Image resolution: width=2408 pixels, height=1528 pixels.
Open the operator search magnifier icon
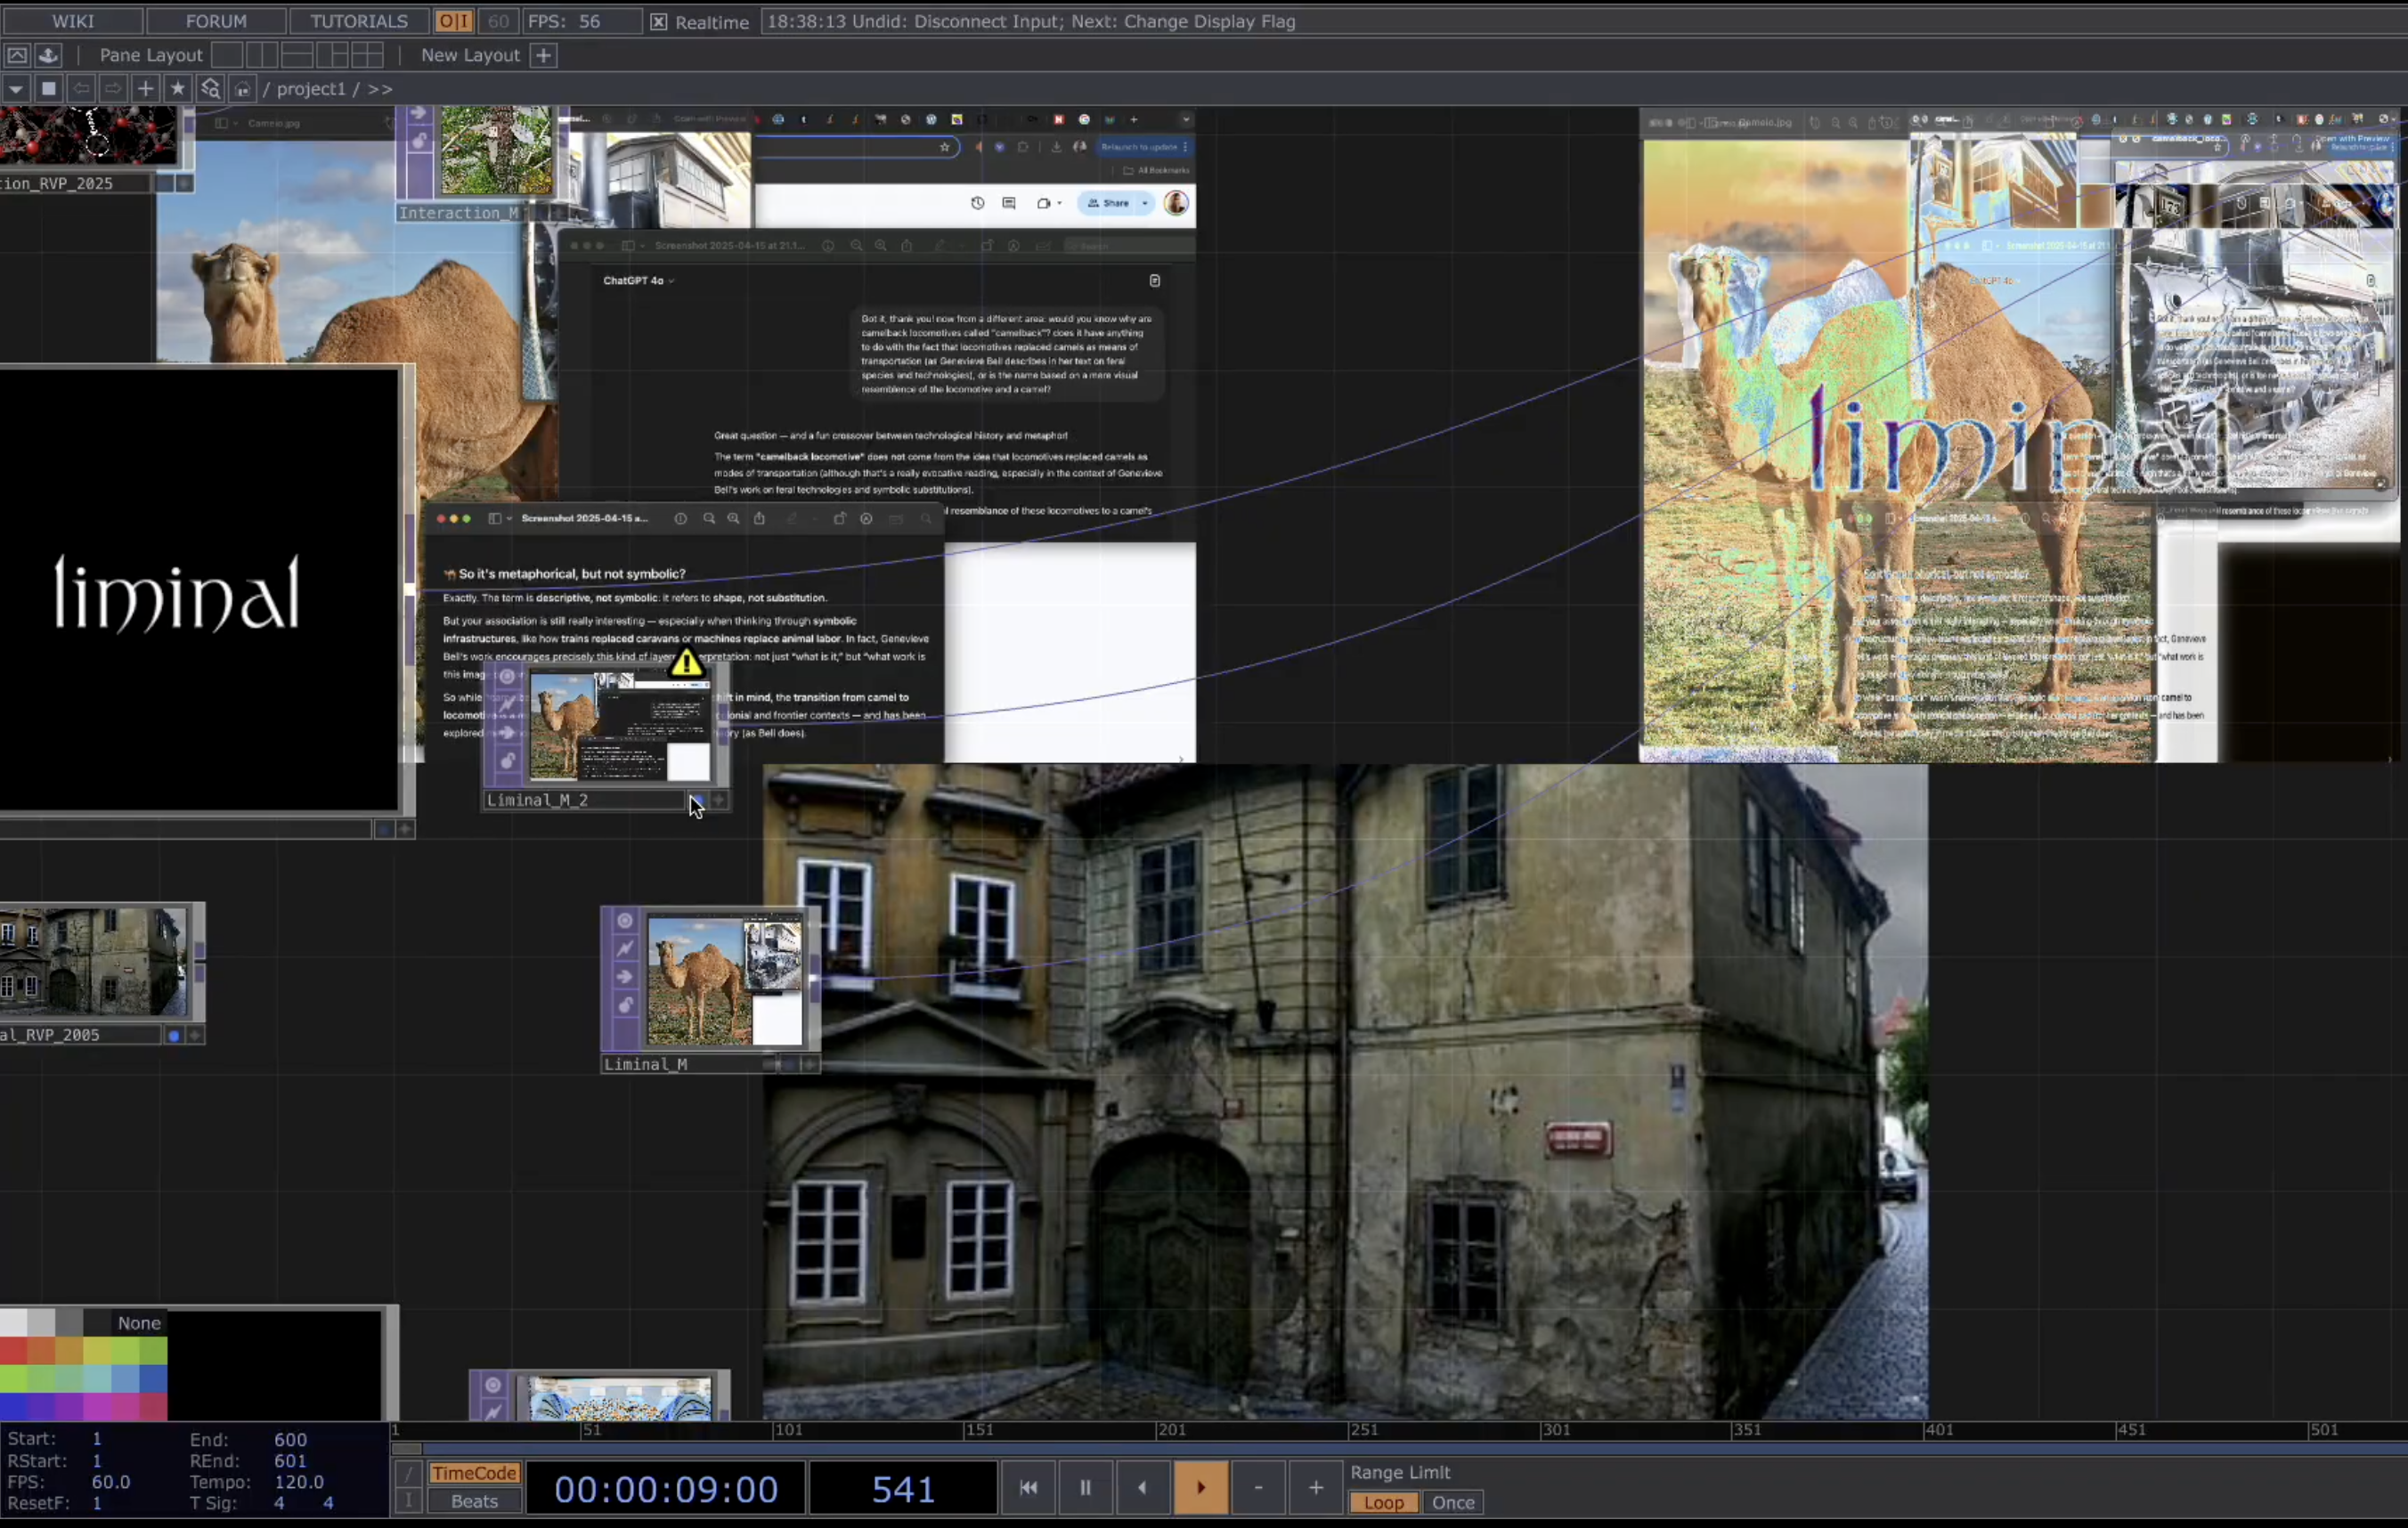pos(210,89)
